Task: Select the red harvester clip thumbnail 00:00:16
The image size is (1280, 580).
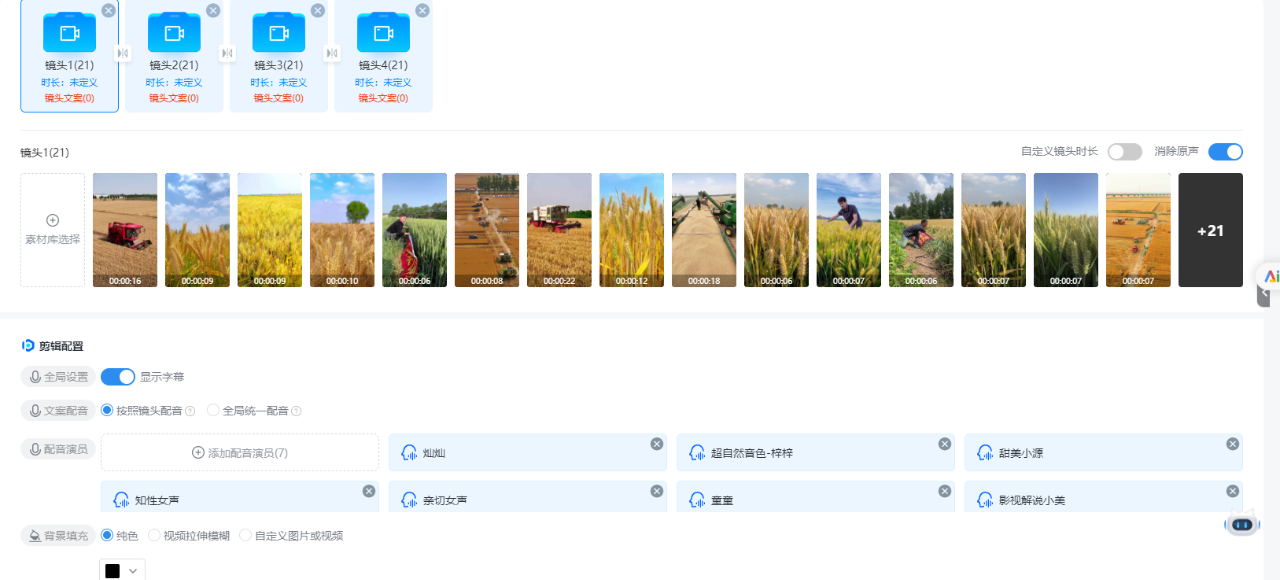Action: coord(125,230)
